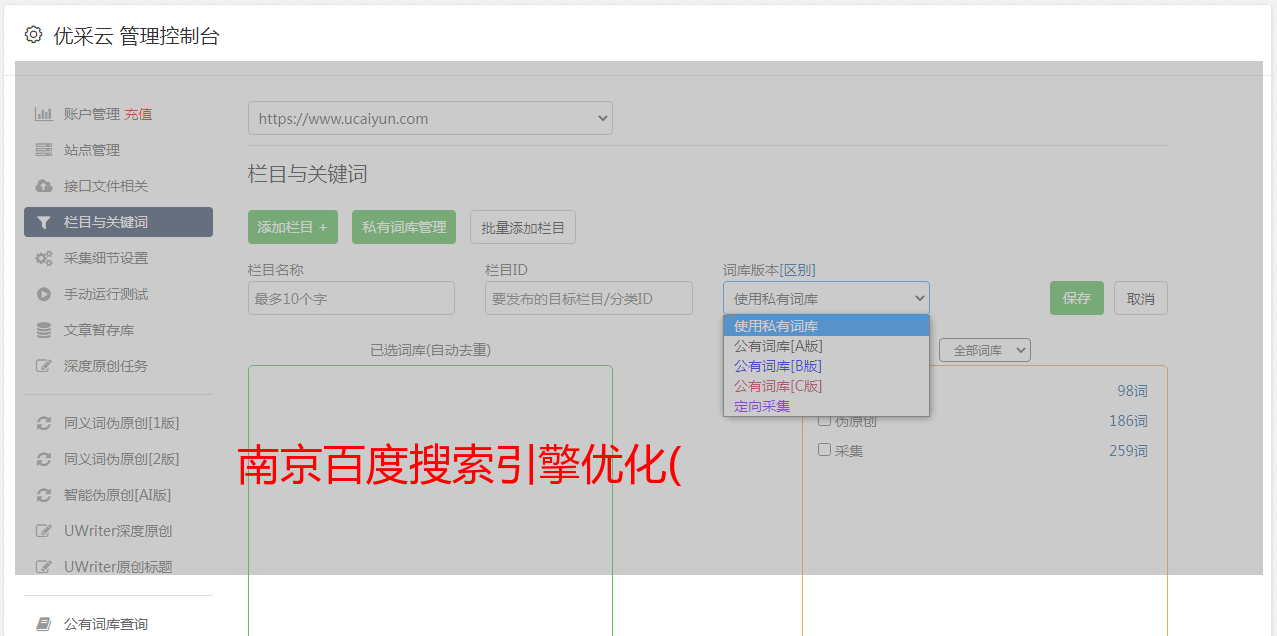1277x636 pixels.
Task: Focus the 栏目ID text field
Action: (x=588, y=298)
